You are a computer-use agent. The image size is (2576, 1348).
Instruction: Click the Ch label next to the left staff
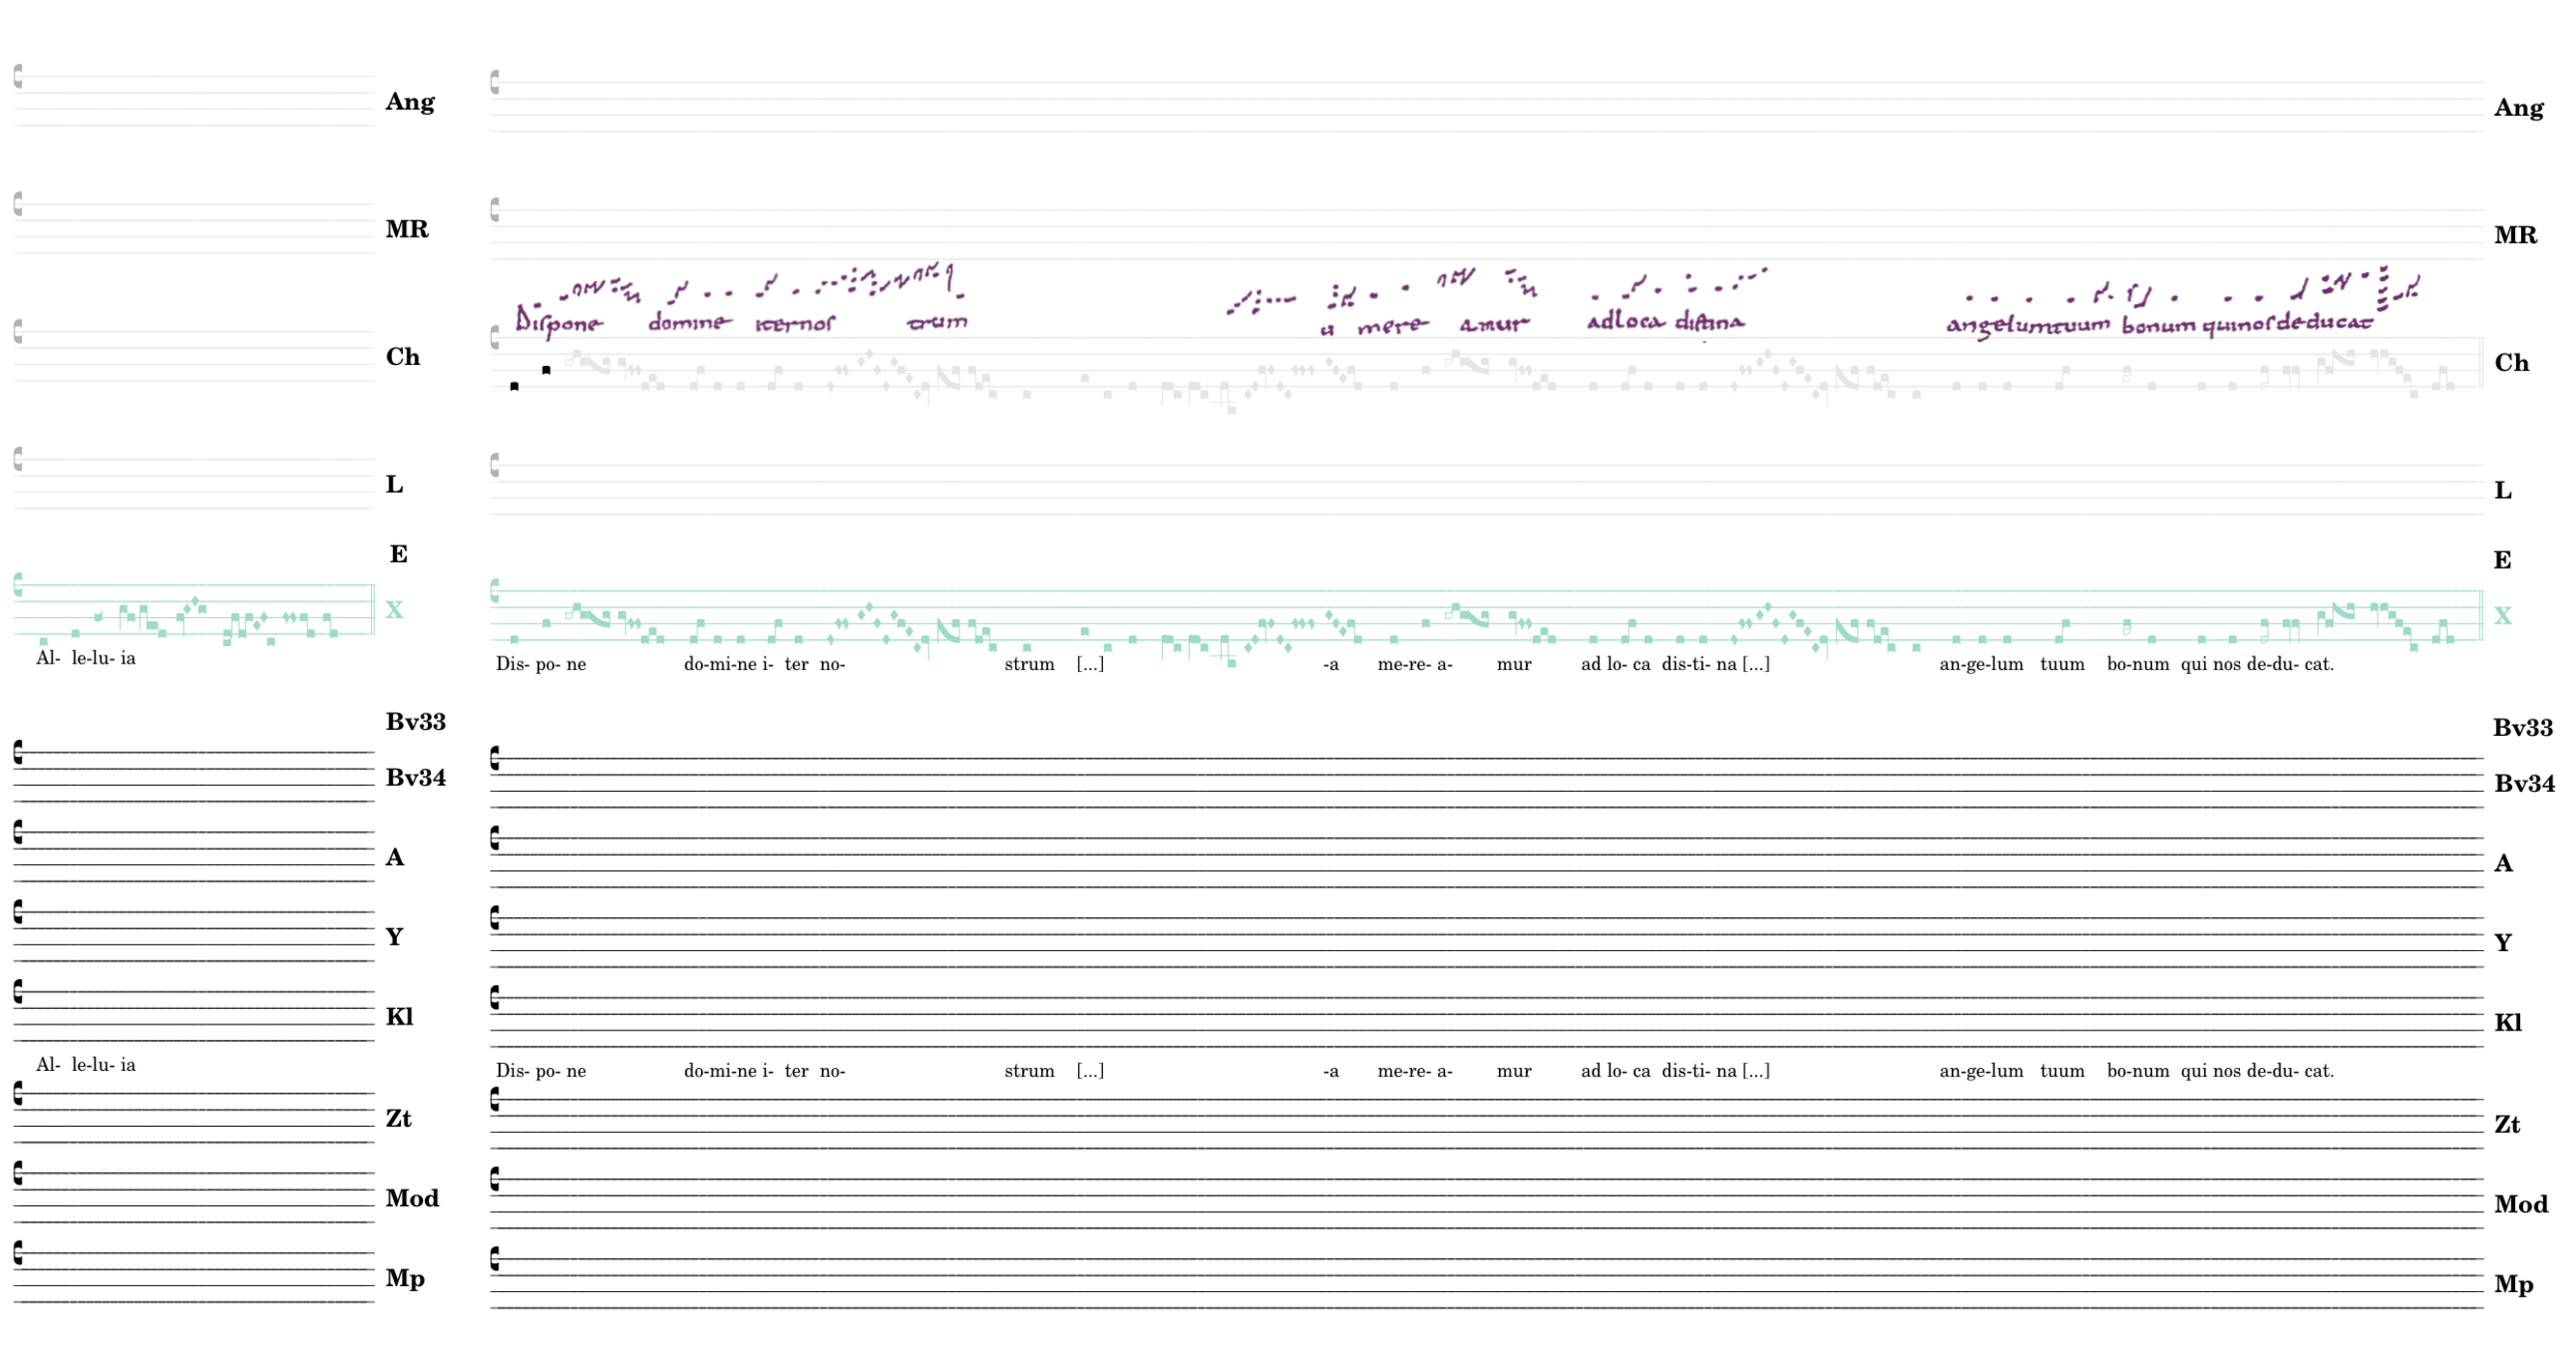click(402, 357)
